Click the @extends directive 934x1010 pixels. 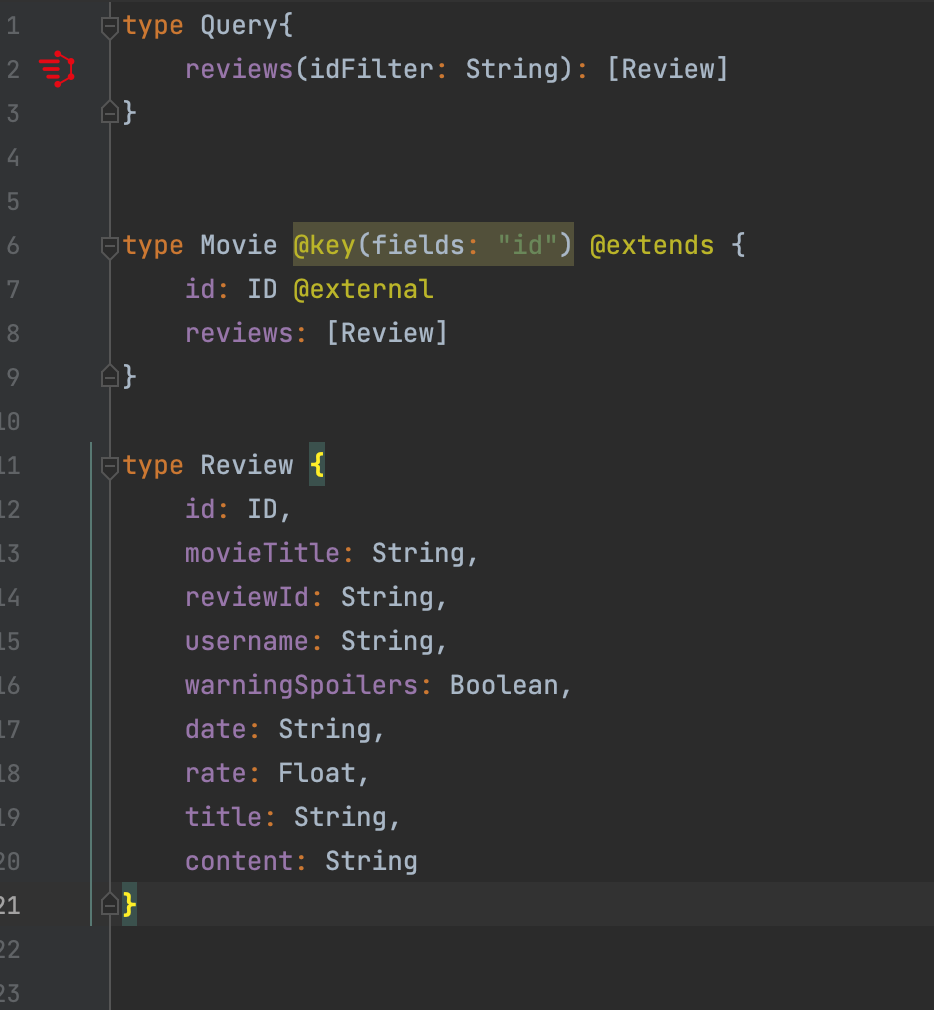(652, 246)
